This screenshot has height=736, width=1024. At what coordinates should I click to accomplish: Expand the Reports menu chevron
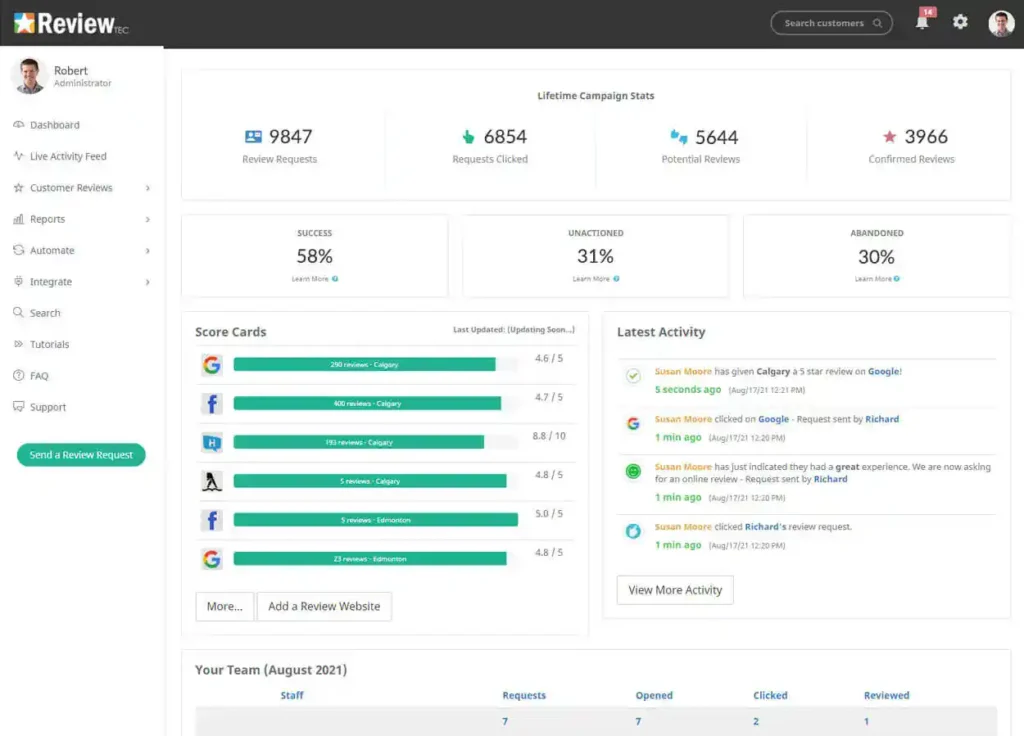[147, 219]
